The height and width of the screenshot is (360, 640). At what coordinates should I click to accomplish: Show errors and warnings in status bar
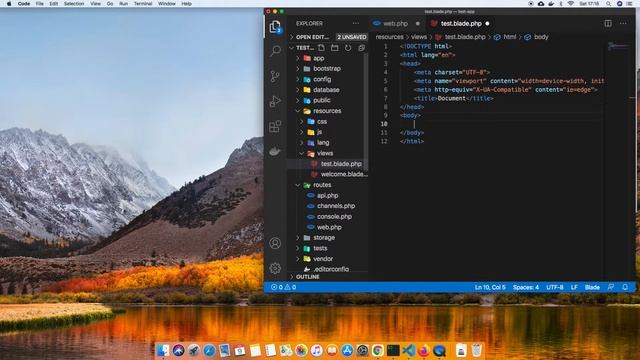click(x=284, y=287)
